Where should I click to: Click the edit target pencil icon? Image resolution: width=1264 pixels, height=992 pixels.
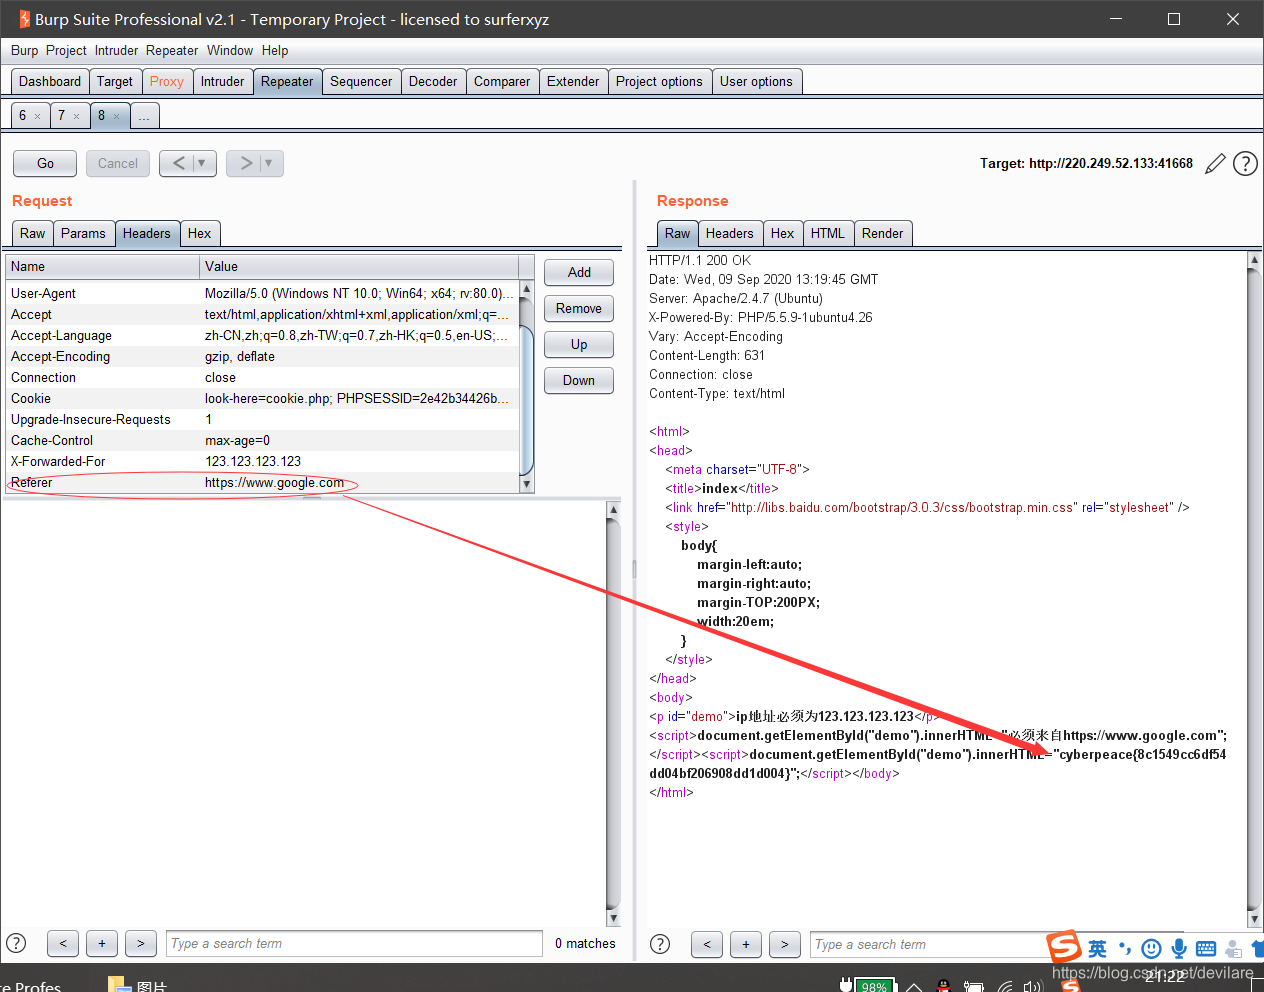tap(1215, 164)
